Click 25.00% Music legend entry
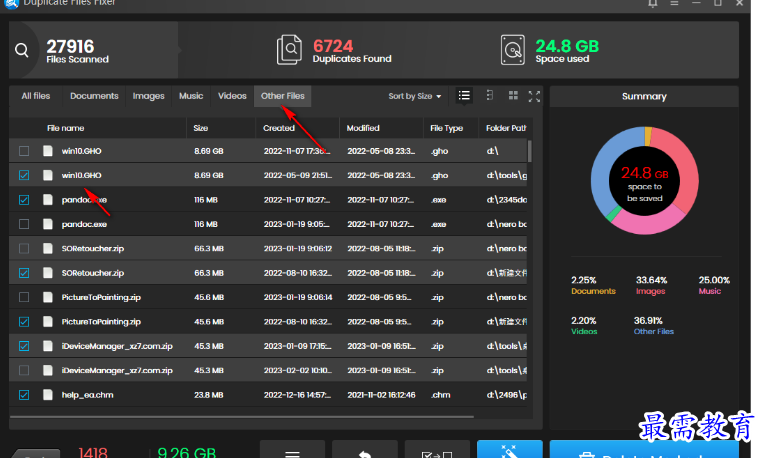Screen dimensions: 763x458 tap(714, 286)
